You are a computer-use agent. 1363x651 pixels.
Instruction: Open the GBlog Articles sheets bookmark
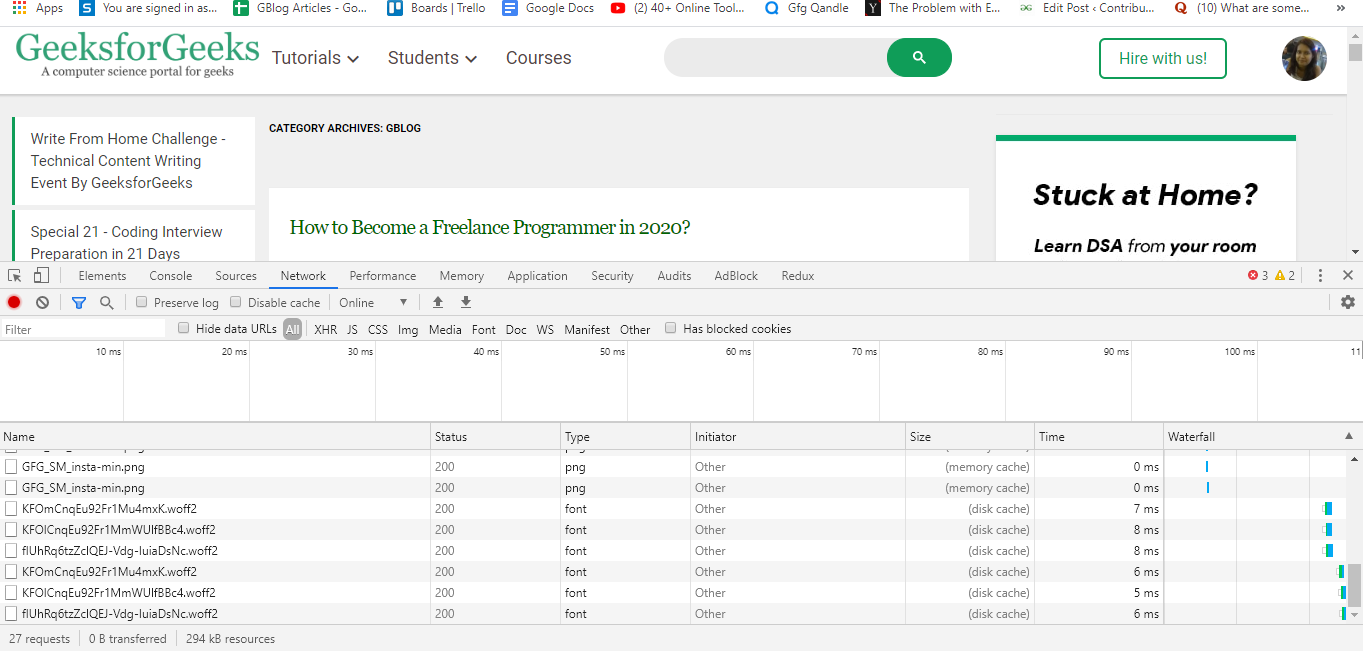[x=300, y=8]
